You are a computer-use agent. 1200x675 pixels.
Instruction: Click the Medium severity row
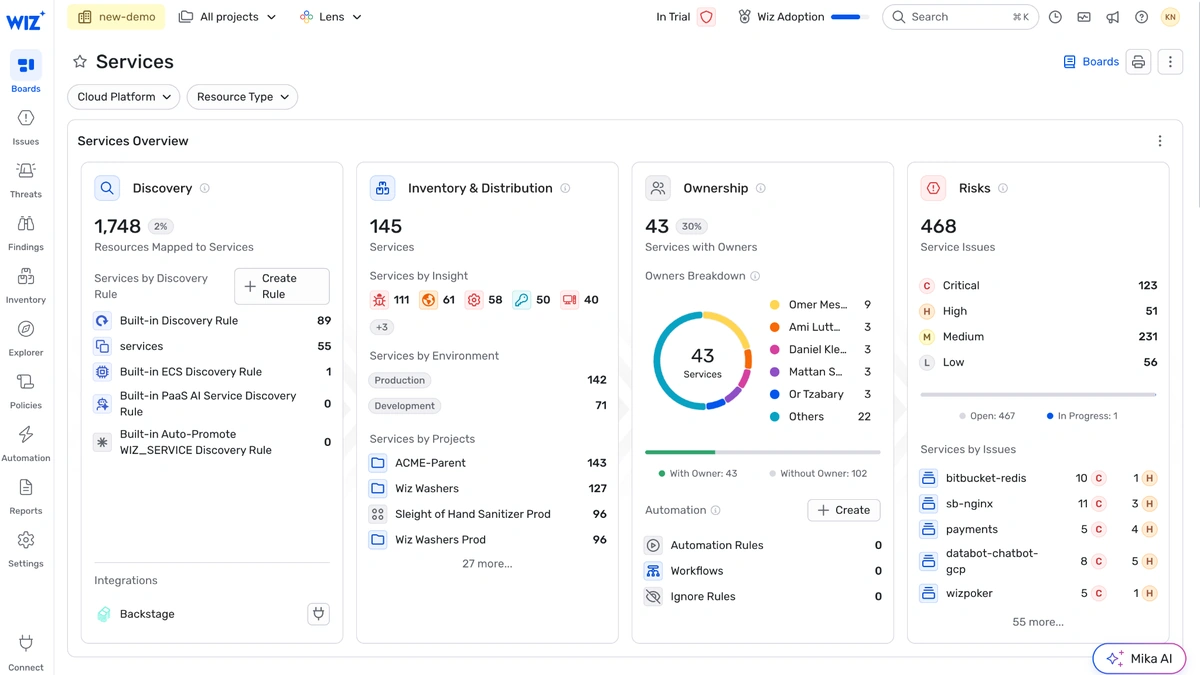click(x=1038, y=337)
